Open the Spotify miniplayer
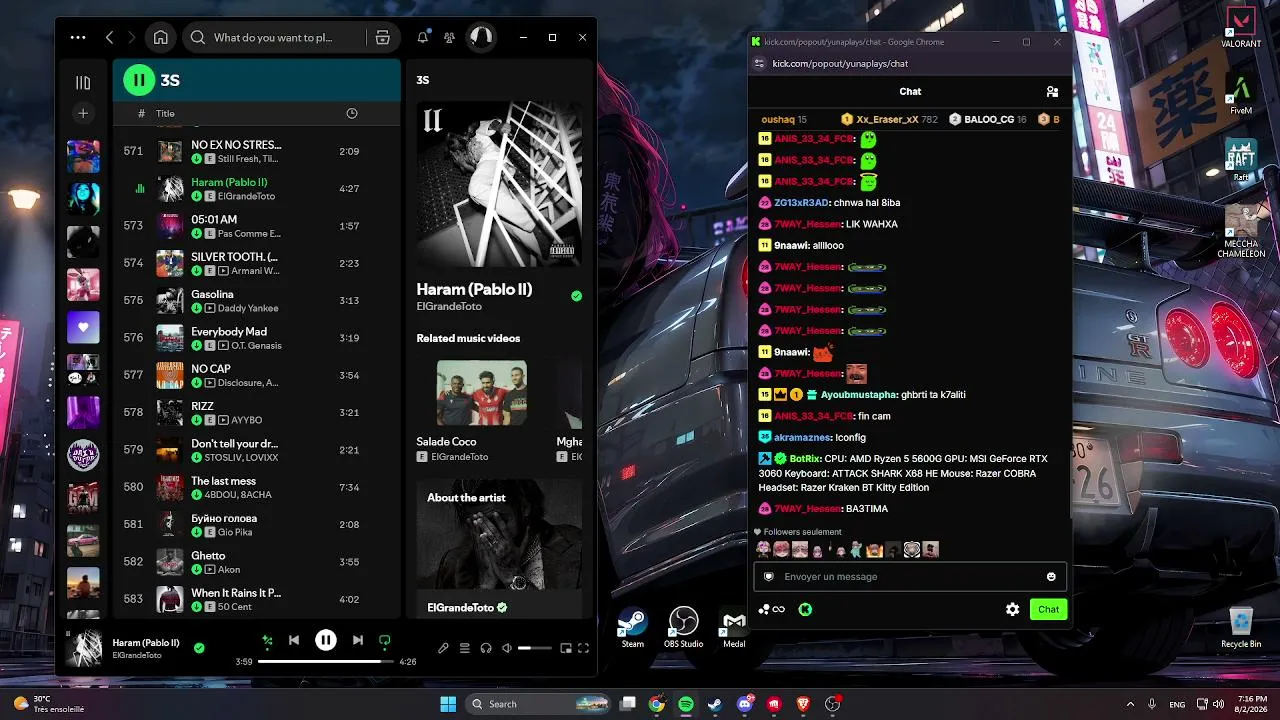Image resolution: width=1280 pixels, height=720 pixels. coord(566,648)
